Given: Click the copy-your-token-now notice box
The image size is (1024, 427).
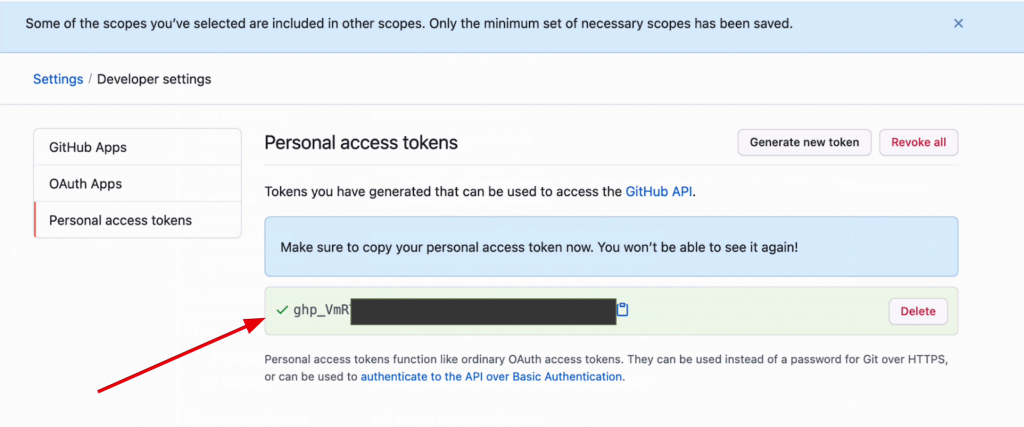Looking at the screenshot, I should pyautogui.click(x=610, y=247).
